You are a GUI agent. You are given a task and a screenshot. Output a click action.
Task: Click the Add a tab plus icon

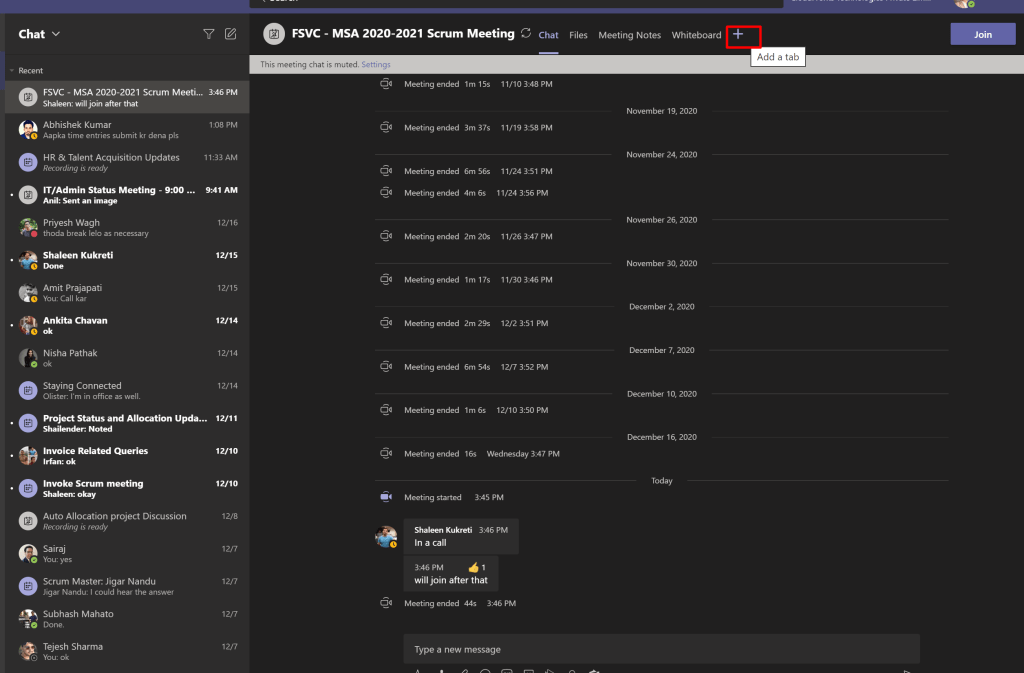pyautogui.click(x=738, y=35)
